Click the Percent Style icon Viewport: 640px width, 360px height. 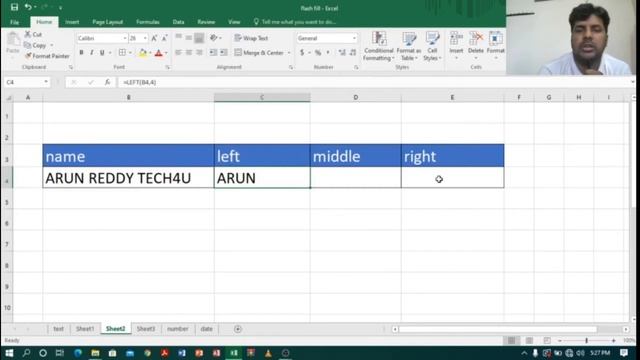(318, 53)
